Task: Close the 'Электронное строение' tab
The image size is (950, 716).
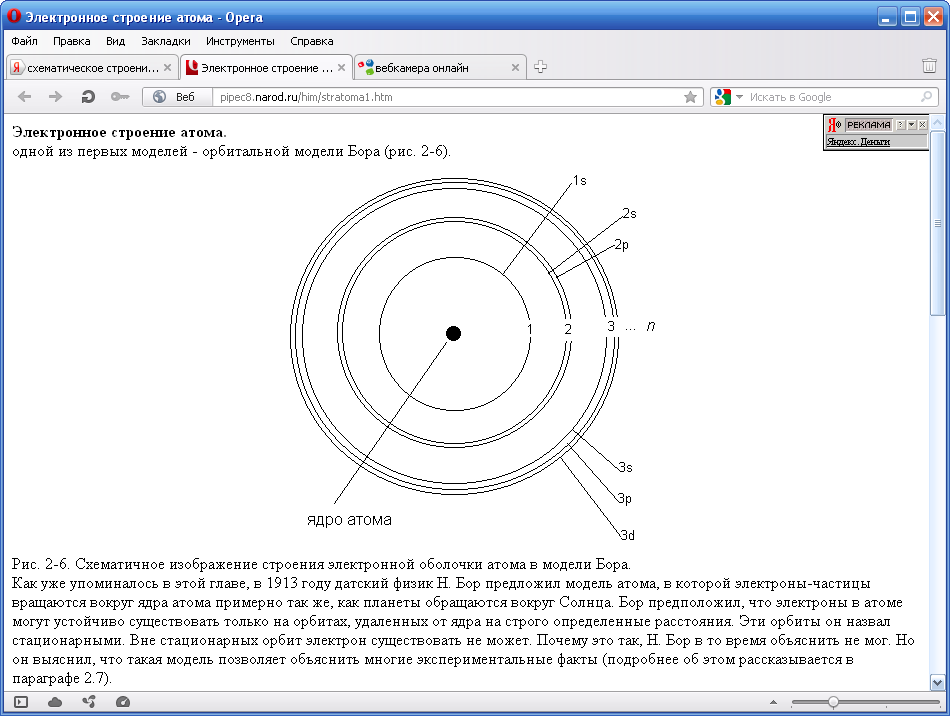Action: 342,68
